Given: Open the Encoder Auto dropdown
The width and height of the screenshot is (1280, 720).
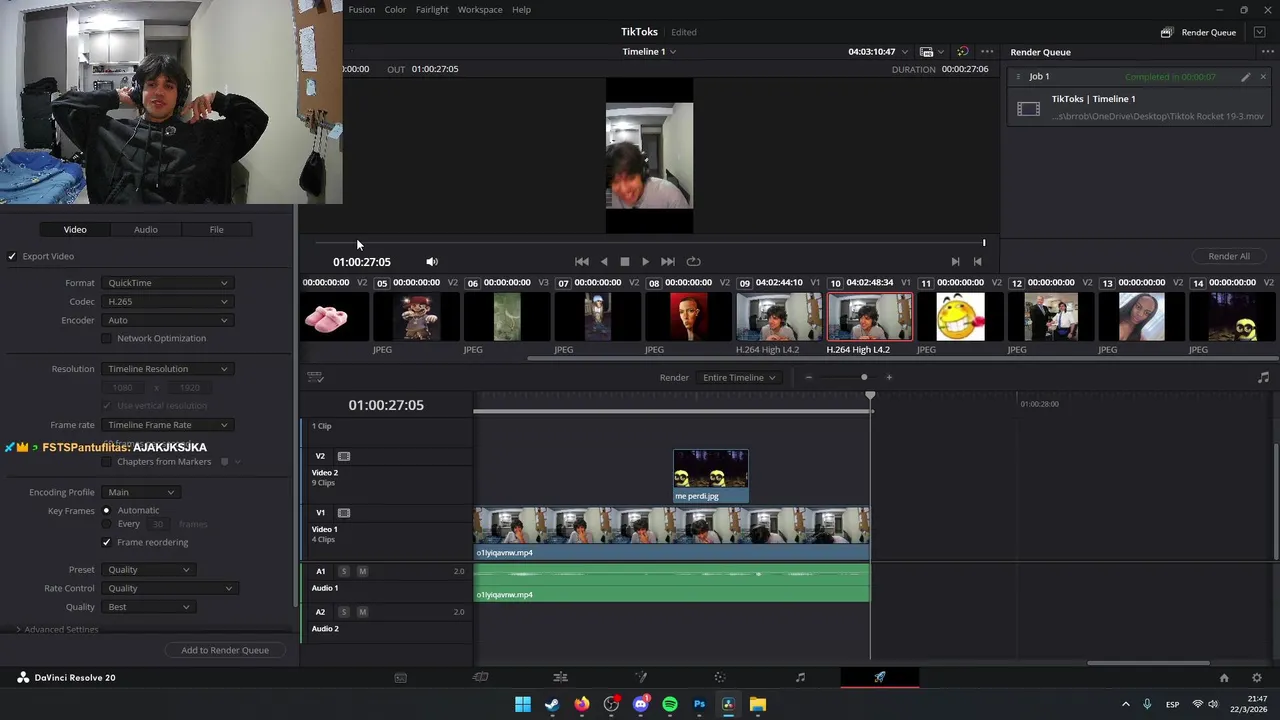Looking at the screenshot, I should 167,320.
